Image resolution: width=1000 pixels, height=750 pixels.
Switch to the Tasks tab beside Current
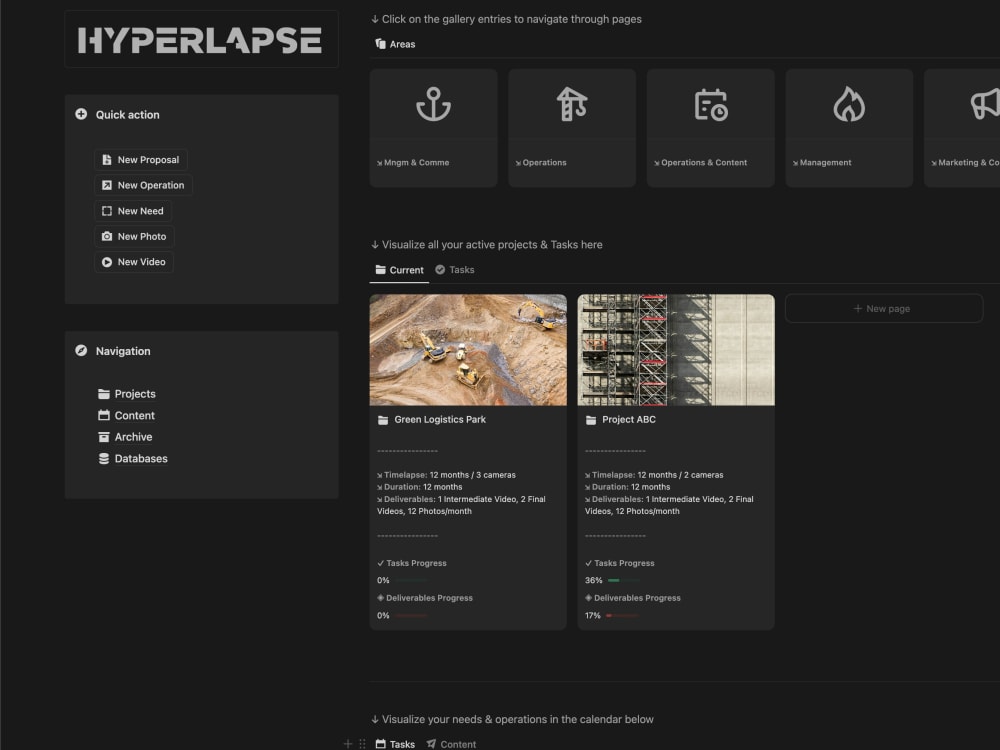click(x=455, y=270)
